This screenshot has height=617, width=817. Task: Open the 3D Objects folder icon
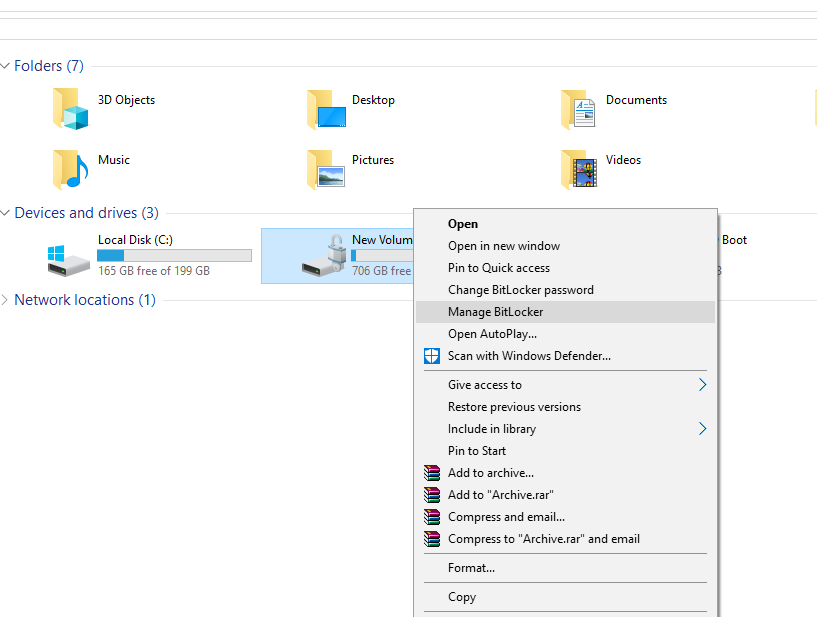(x=70, y=109)
